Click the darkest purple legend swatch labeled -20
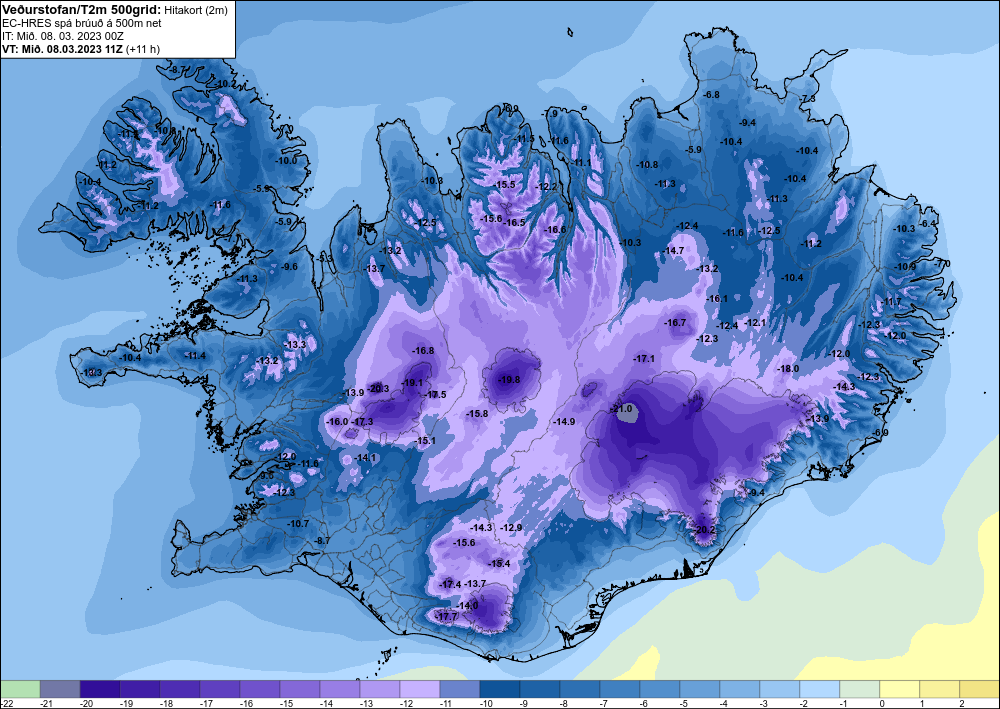Viewport: 1000px width, 709px height. [100, 689]
